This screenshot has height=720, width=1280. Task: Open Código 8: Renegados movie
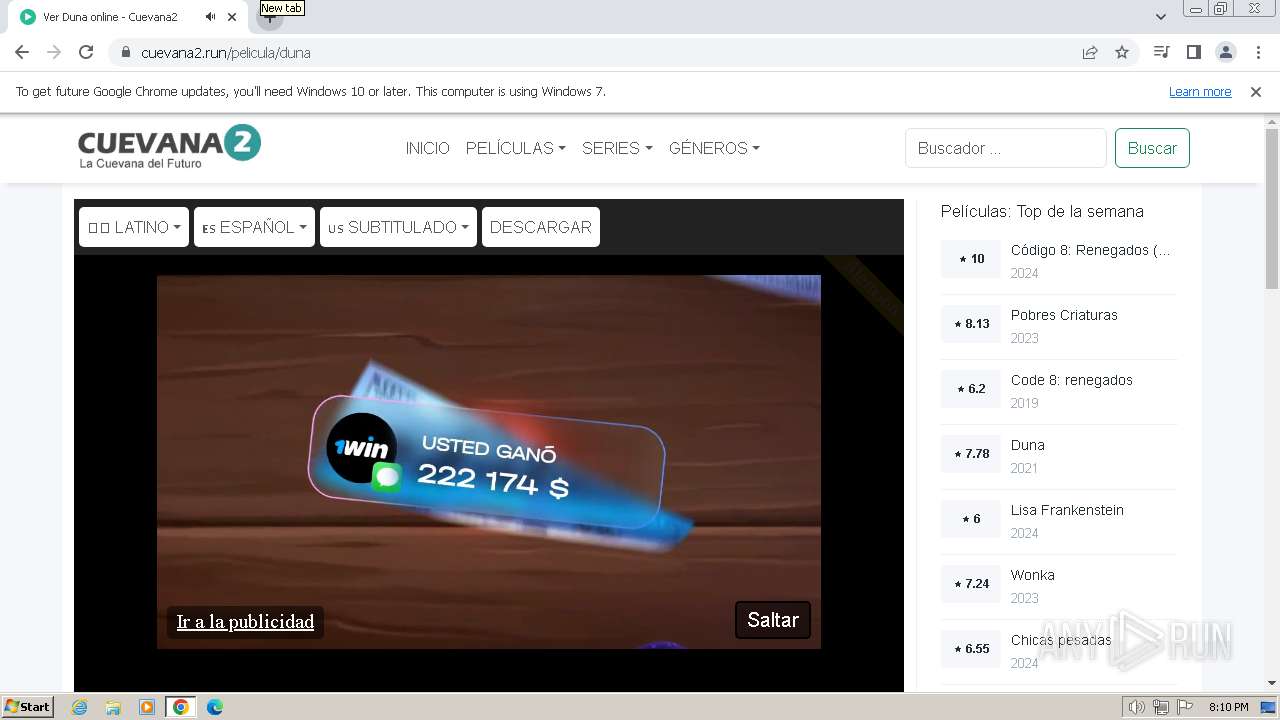(1090, 250)
